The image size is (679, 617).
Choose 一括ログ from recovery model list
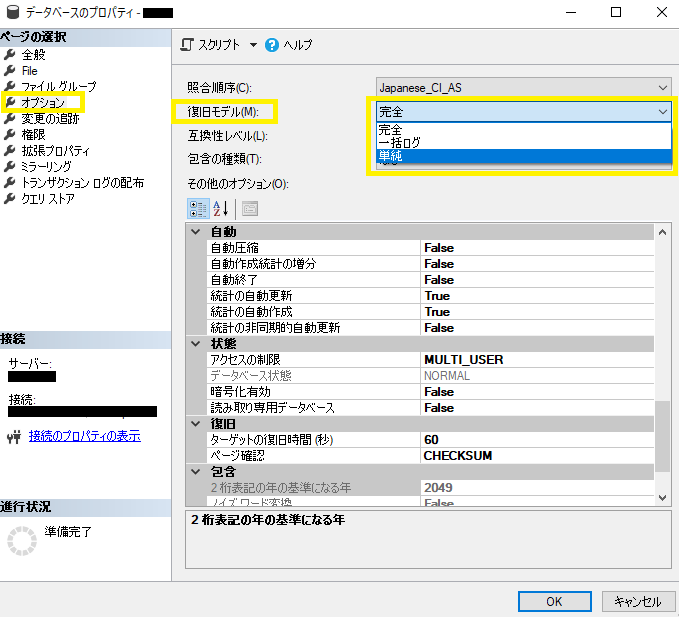click(x=524, y=143)
